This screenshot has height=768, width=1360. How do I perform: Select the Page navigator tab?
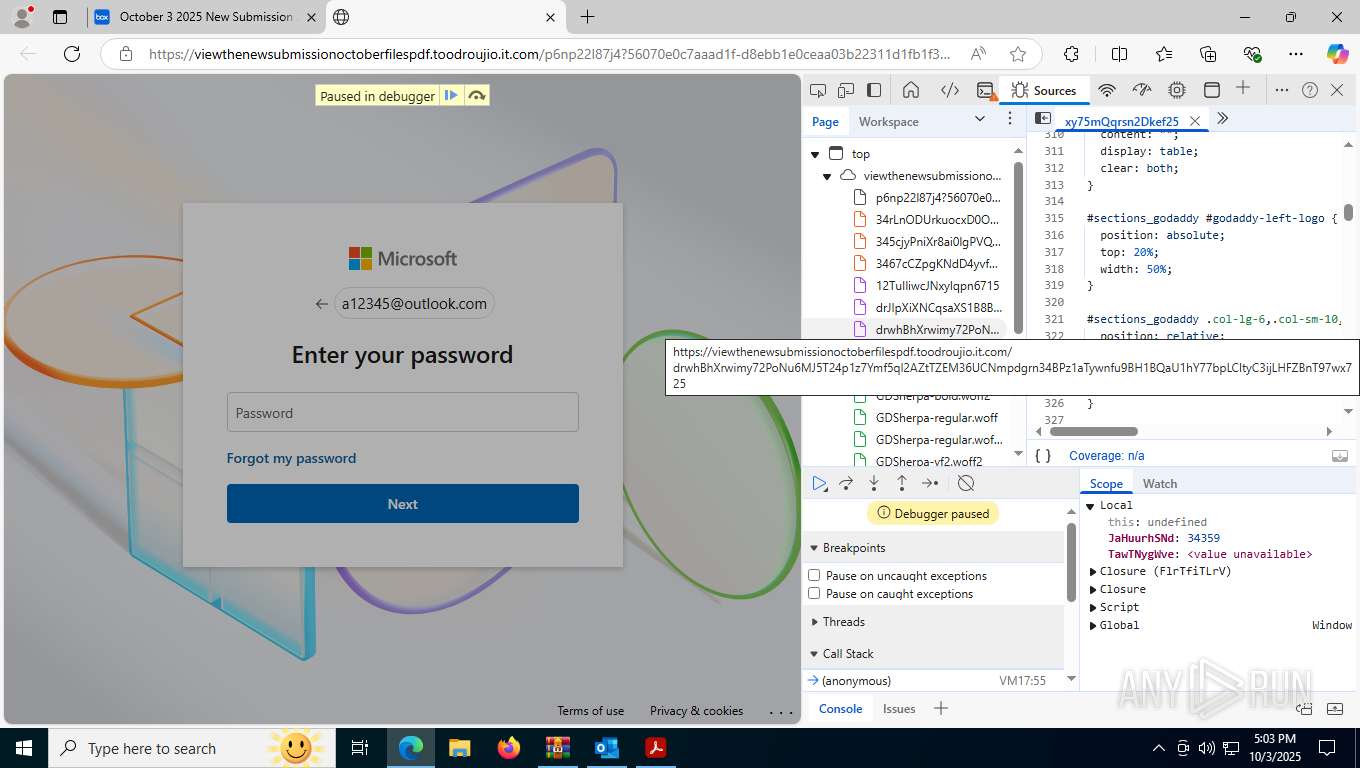point(825,122)
